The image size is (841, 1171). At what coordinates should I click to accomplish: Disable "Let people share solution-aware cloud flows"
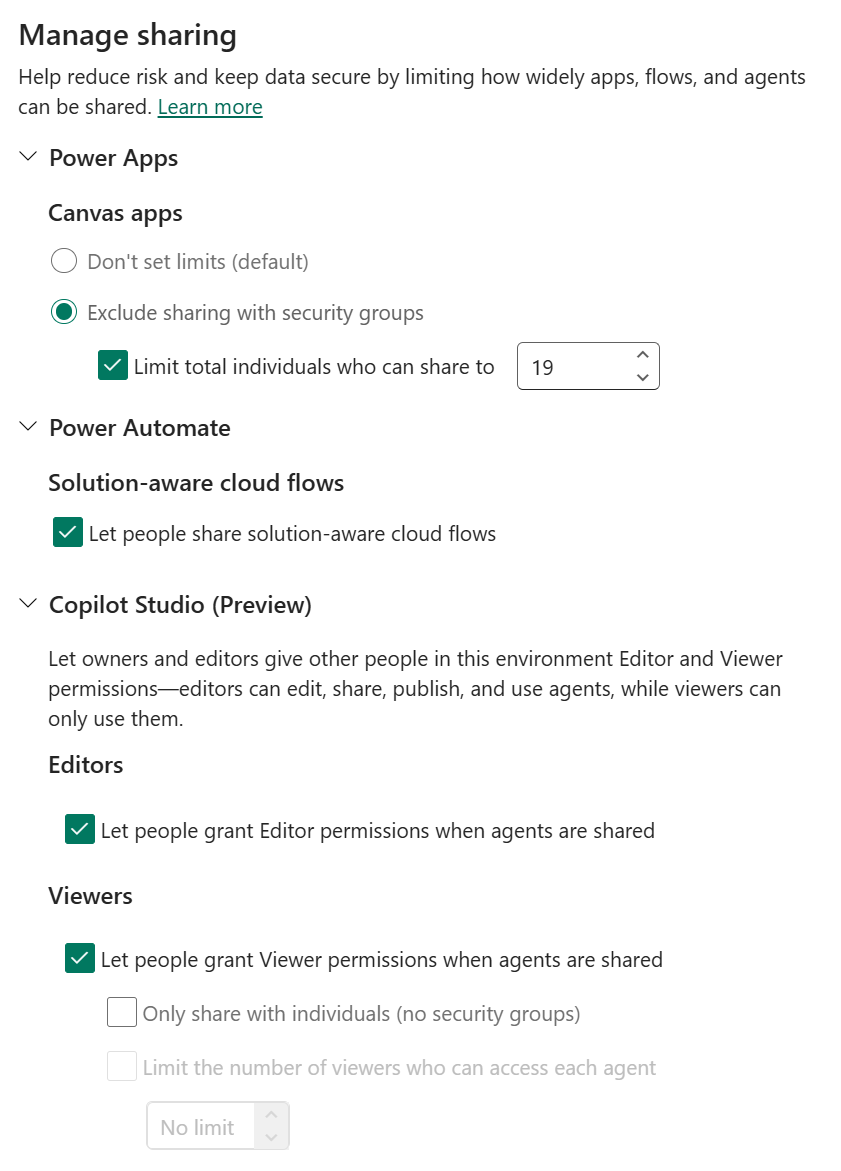point(67,532)
